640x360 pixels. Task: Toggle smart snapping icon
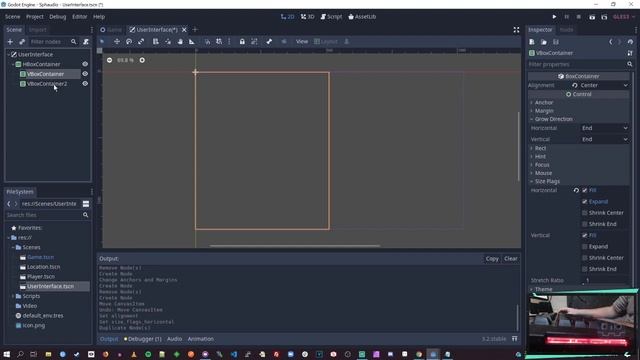[x=207, y=42]
